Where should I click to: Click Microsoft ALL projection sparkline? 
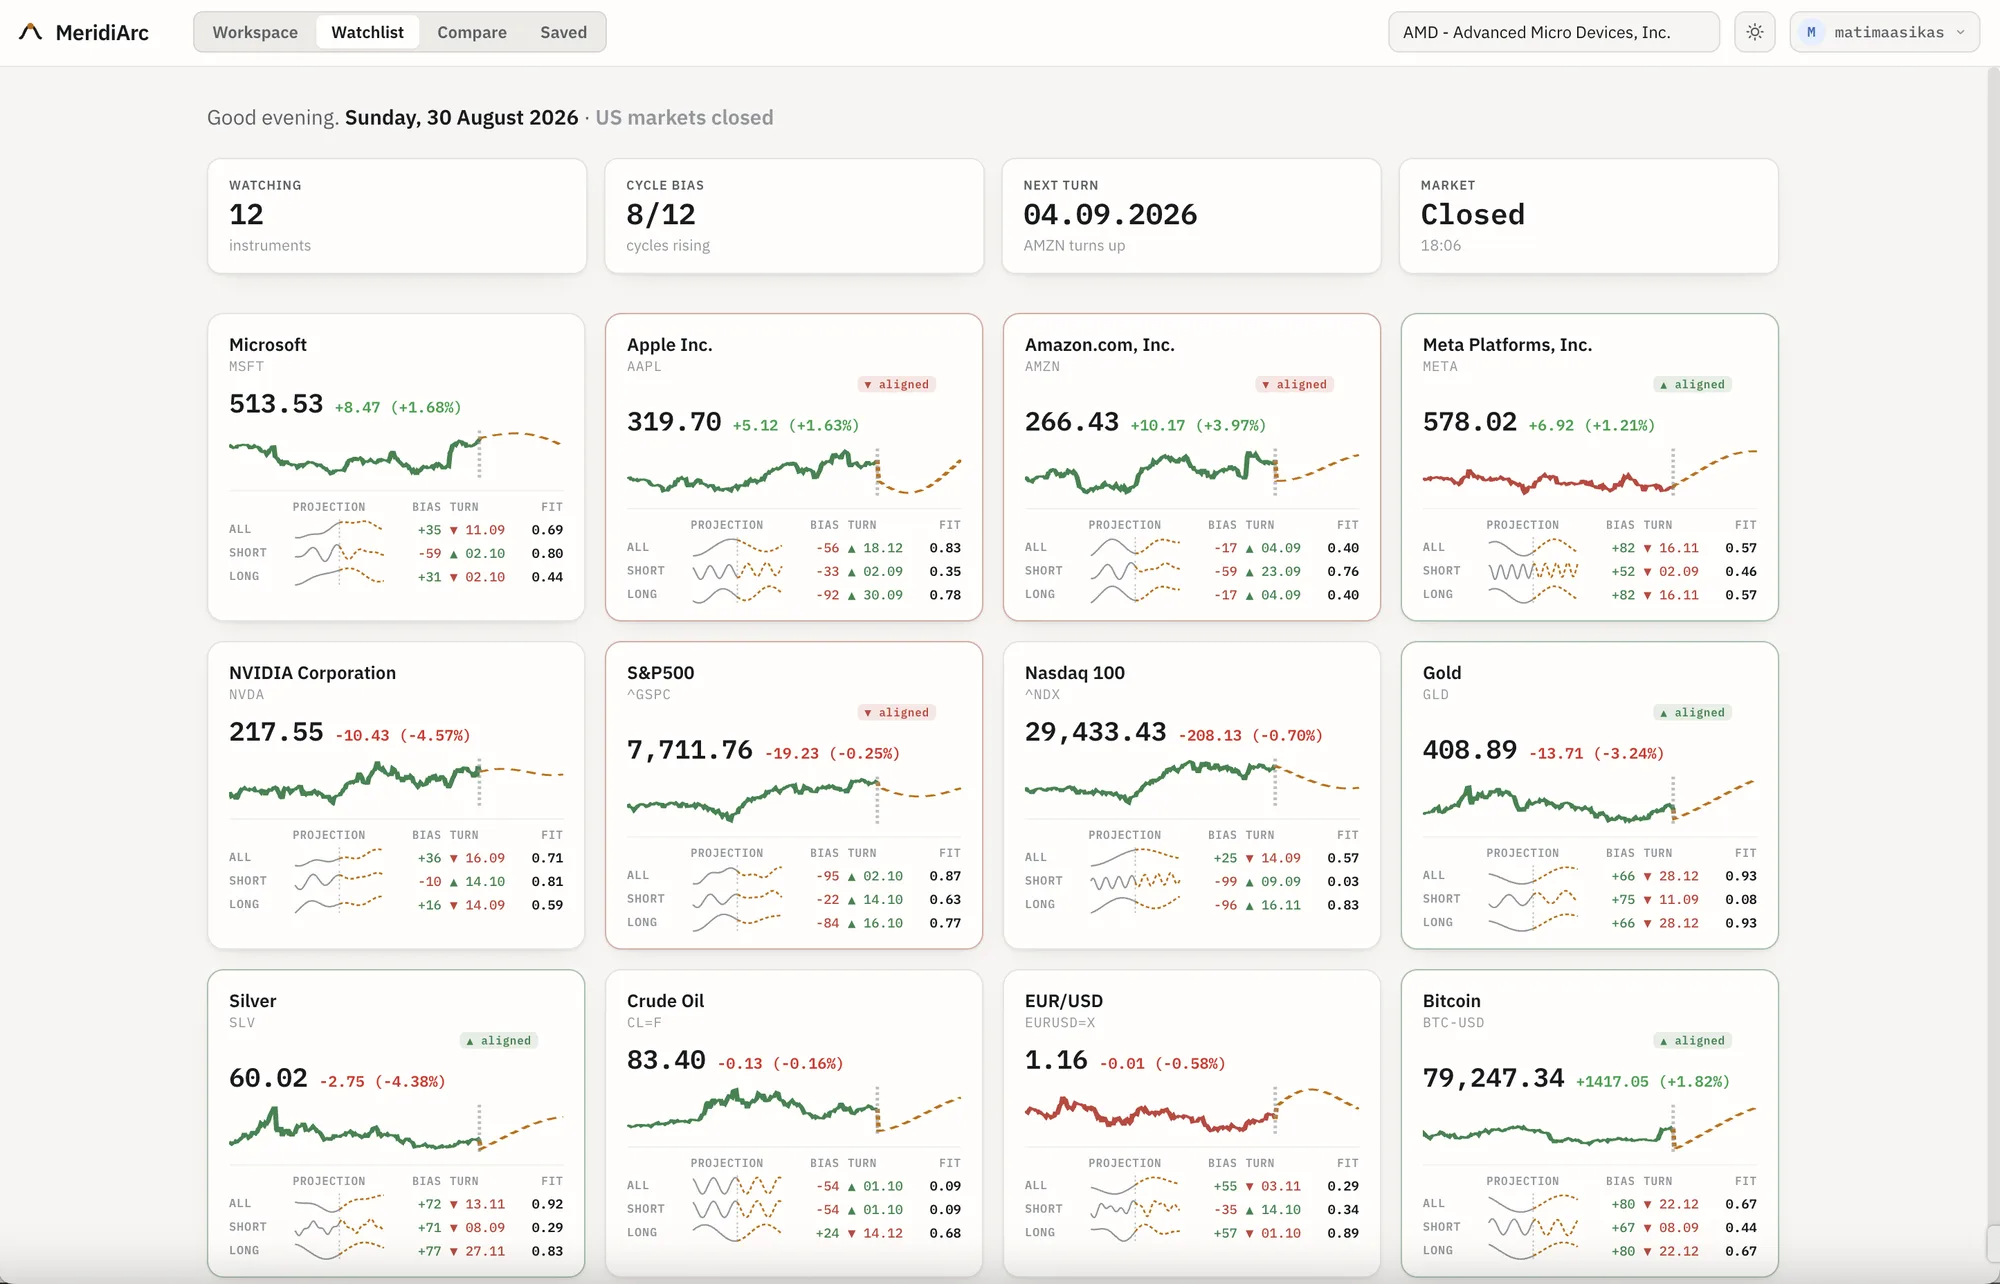tap(339, 529)
